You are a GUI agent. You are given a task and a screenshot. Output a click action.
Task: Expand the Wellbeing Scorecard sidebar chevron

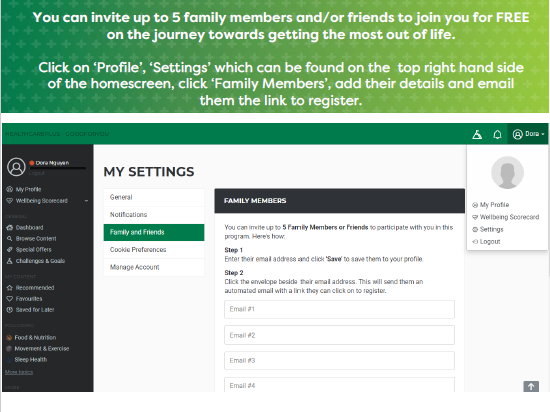click(x=86, y=201)
